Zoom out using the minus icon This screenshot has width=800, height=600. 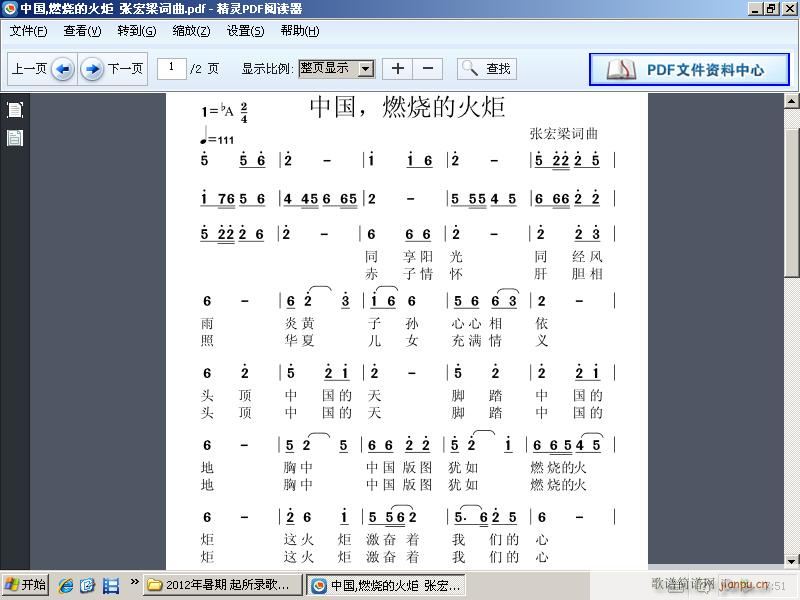pyautogui.click(x=427, y=68)
